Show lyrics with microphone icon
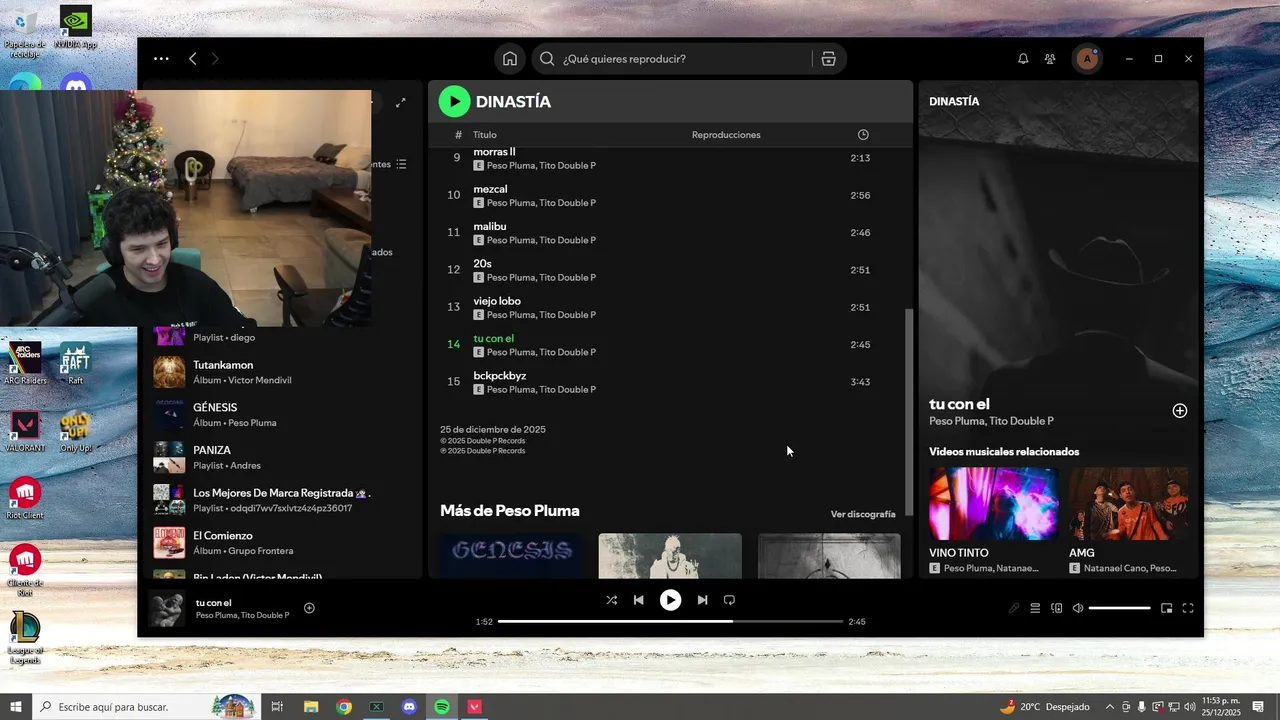1280x720 pixels. click(1013, 608)
